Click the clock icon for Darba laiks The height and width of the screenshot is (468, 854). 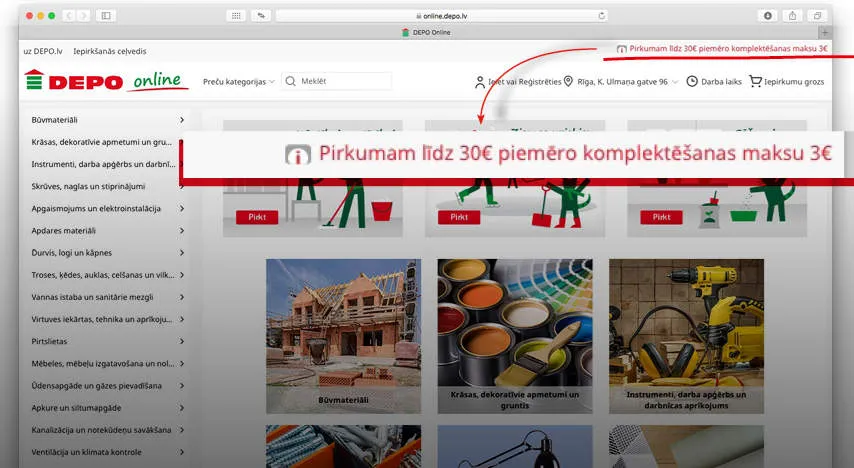[692, 81]
